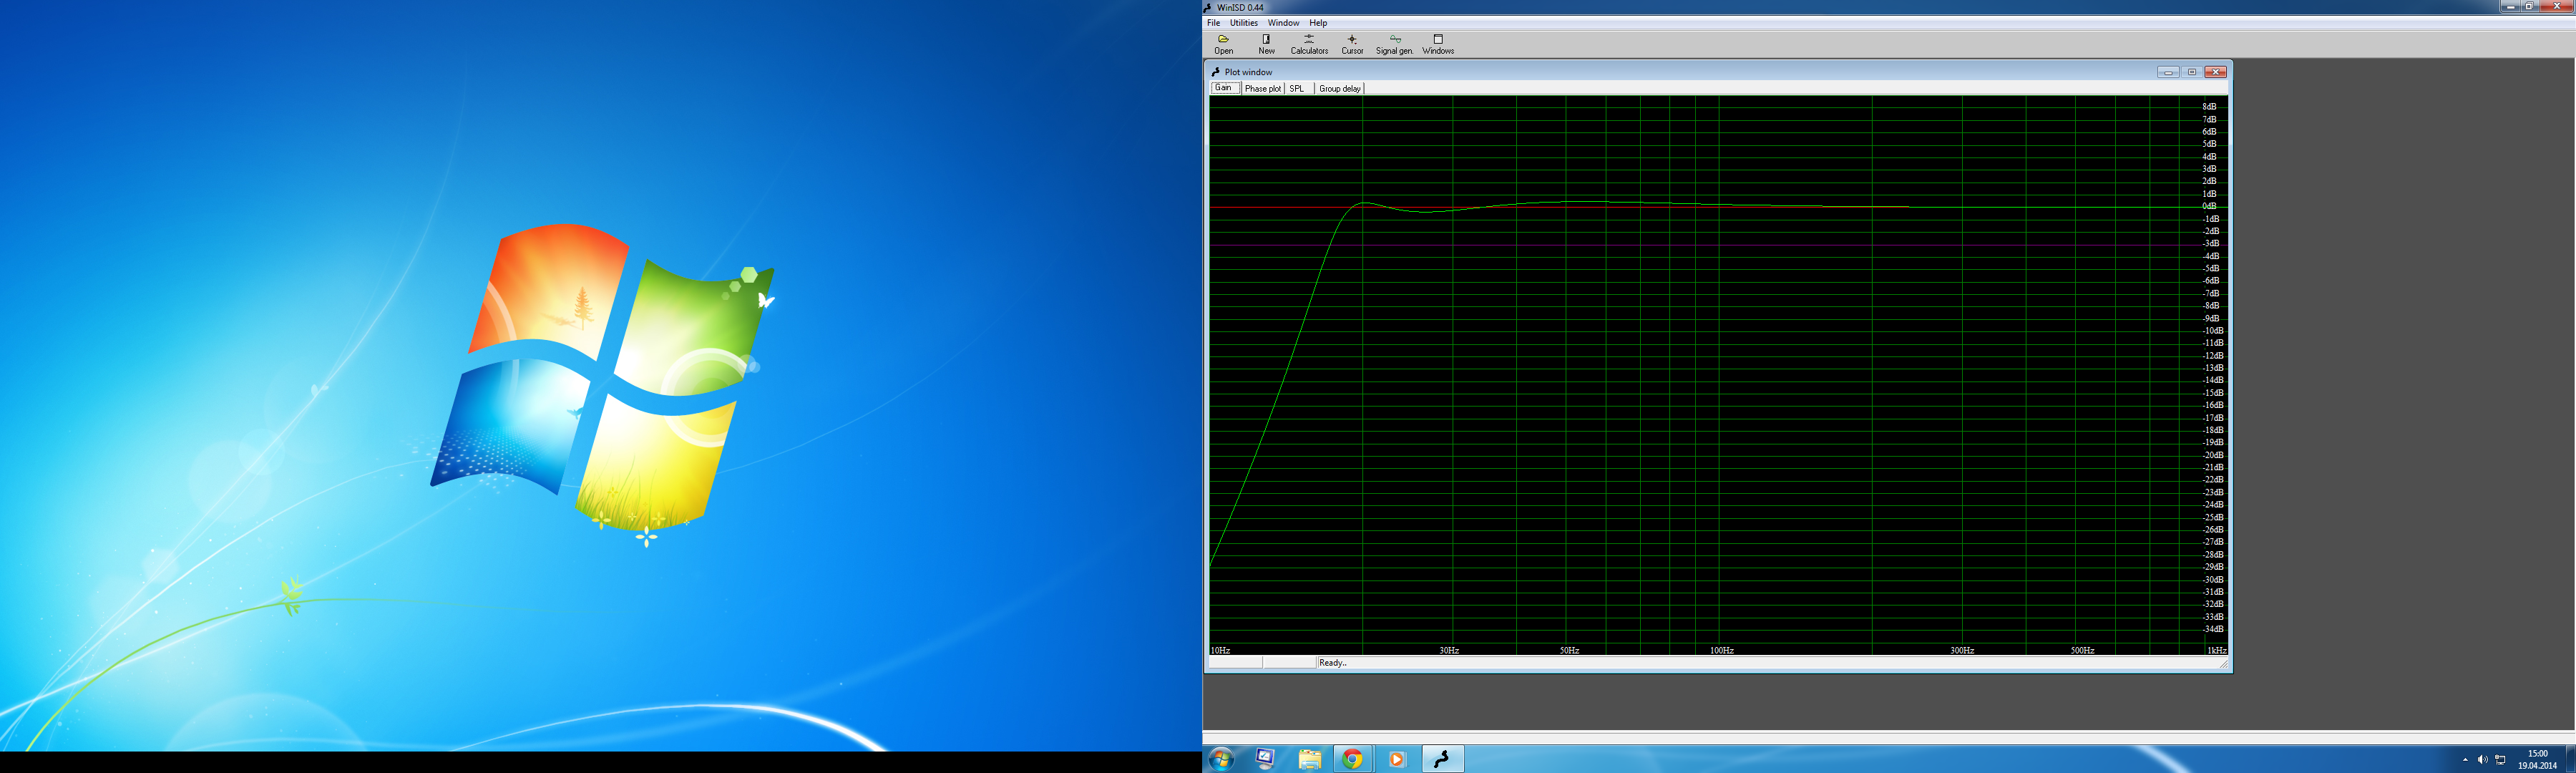Click the Plot window title bar icon
The width and height of the screenshot is (2576, 773).
1216,72
